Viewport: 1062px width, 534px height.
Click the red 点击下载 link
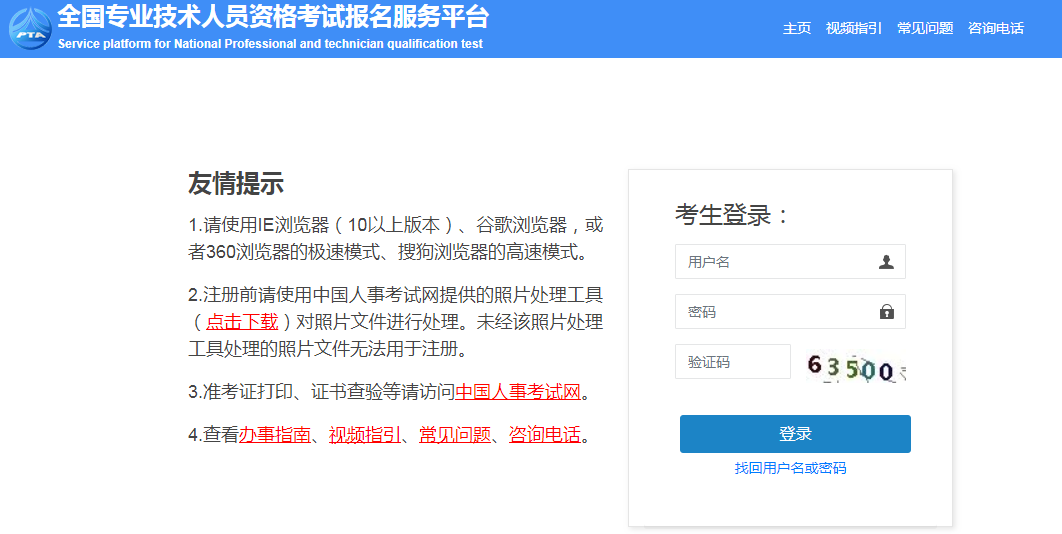[242, 322]
